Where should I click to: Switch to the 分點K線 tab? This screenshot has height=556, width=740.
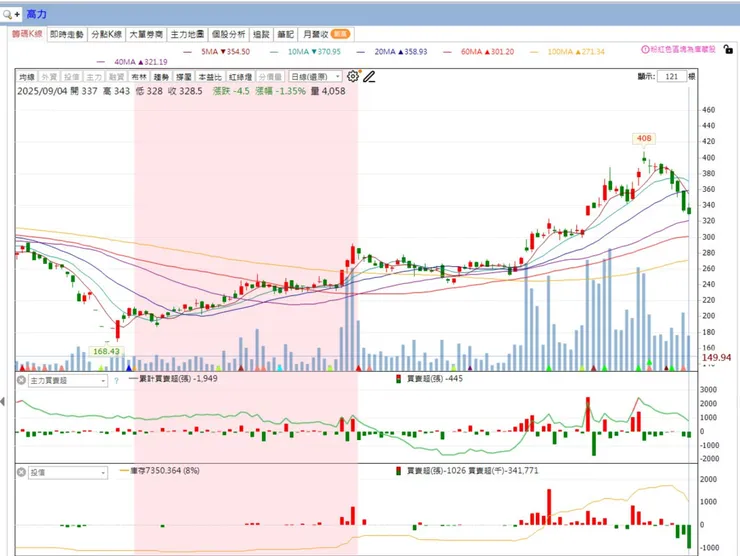[x=107, y=34]
